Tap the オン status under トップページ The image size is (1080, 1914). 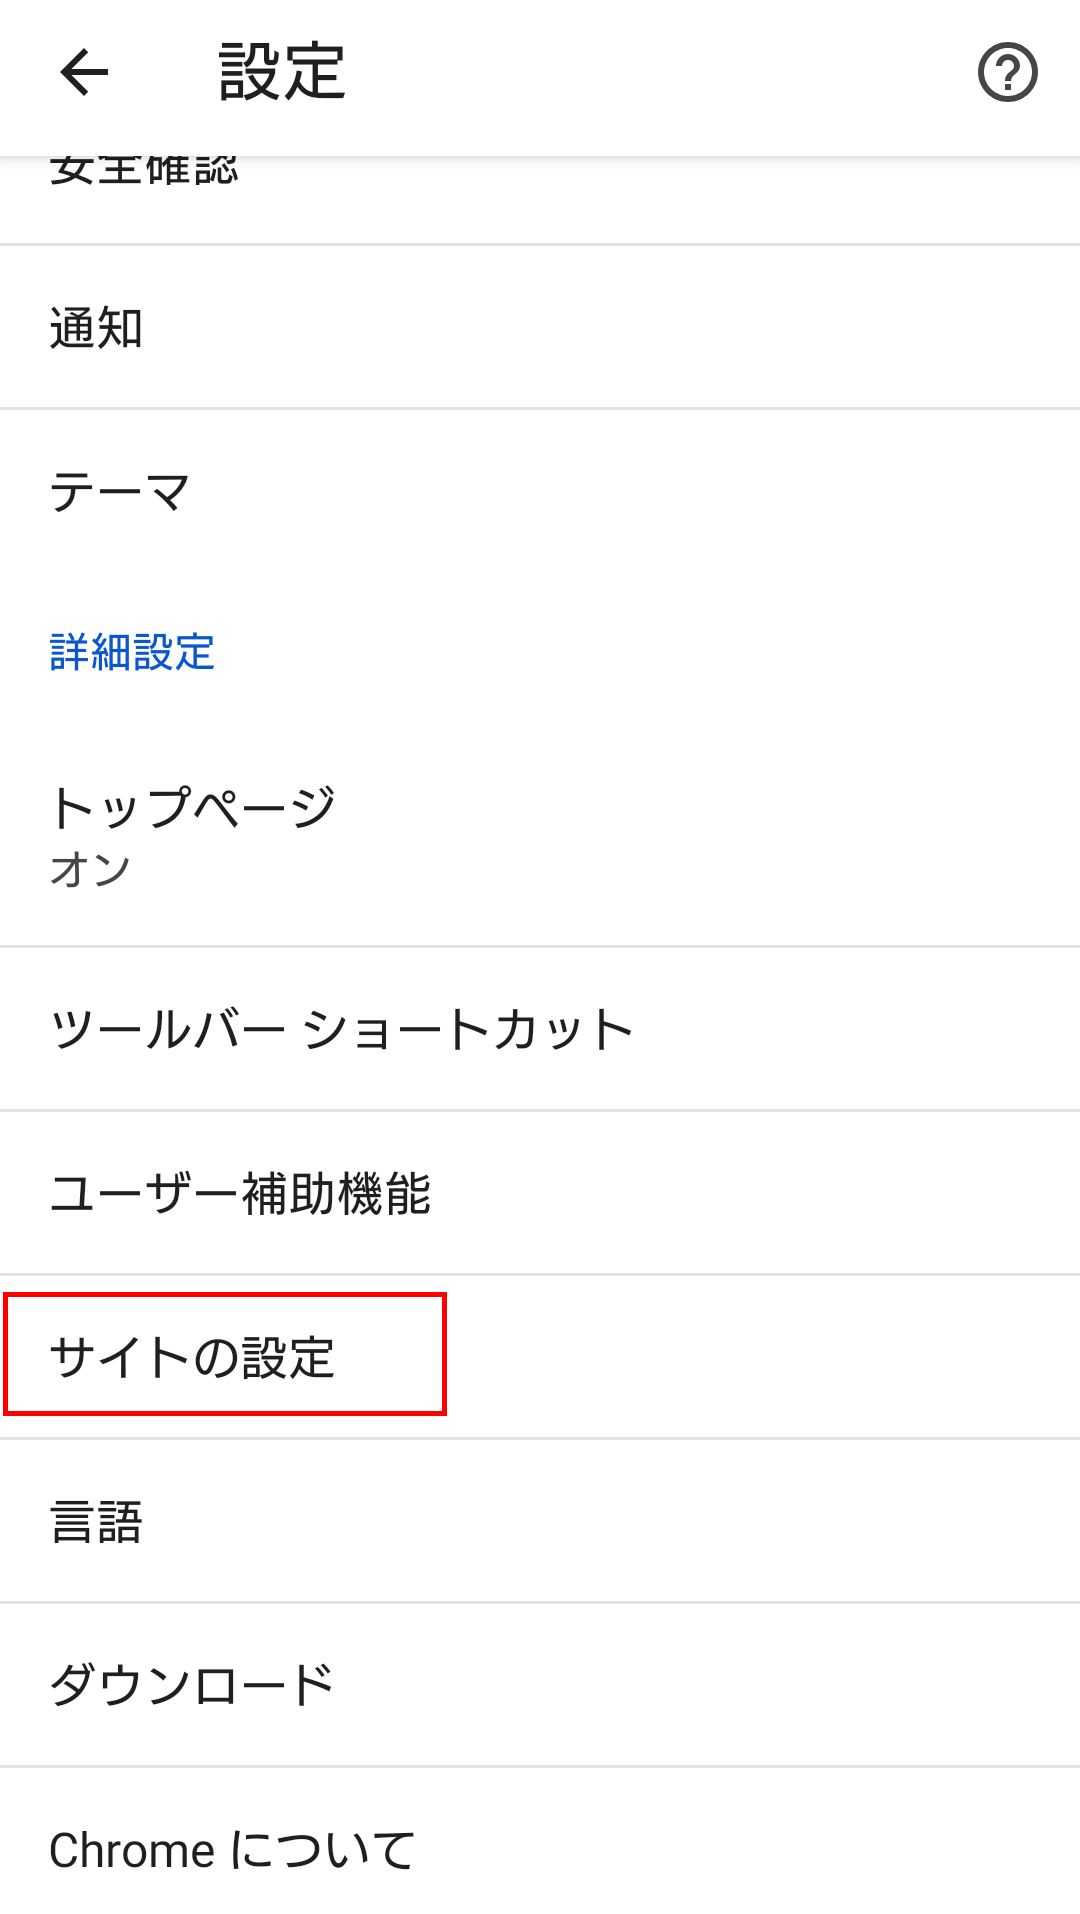(90, 870)
